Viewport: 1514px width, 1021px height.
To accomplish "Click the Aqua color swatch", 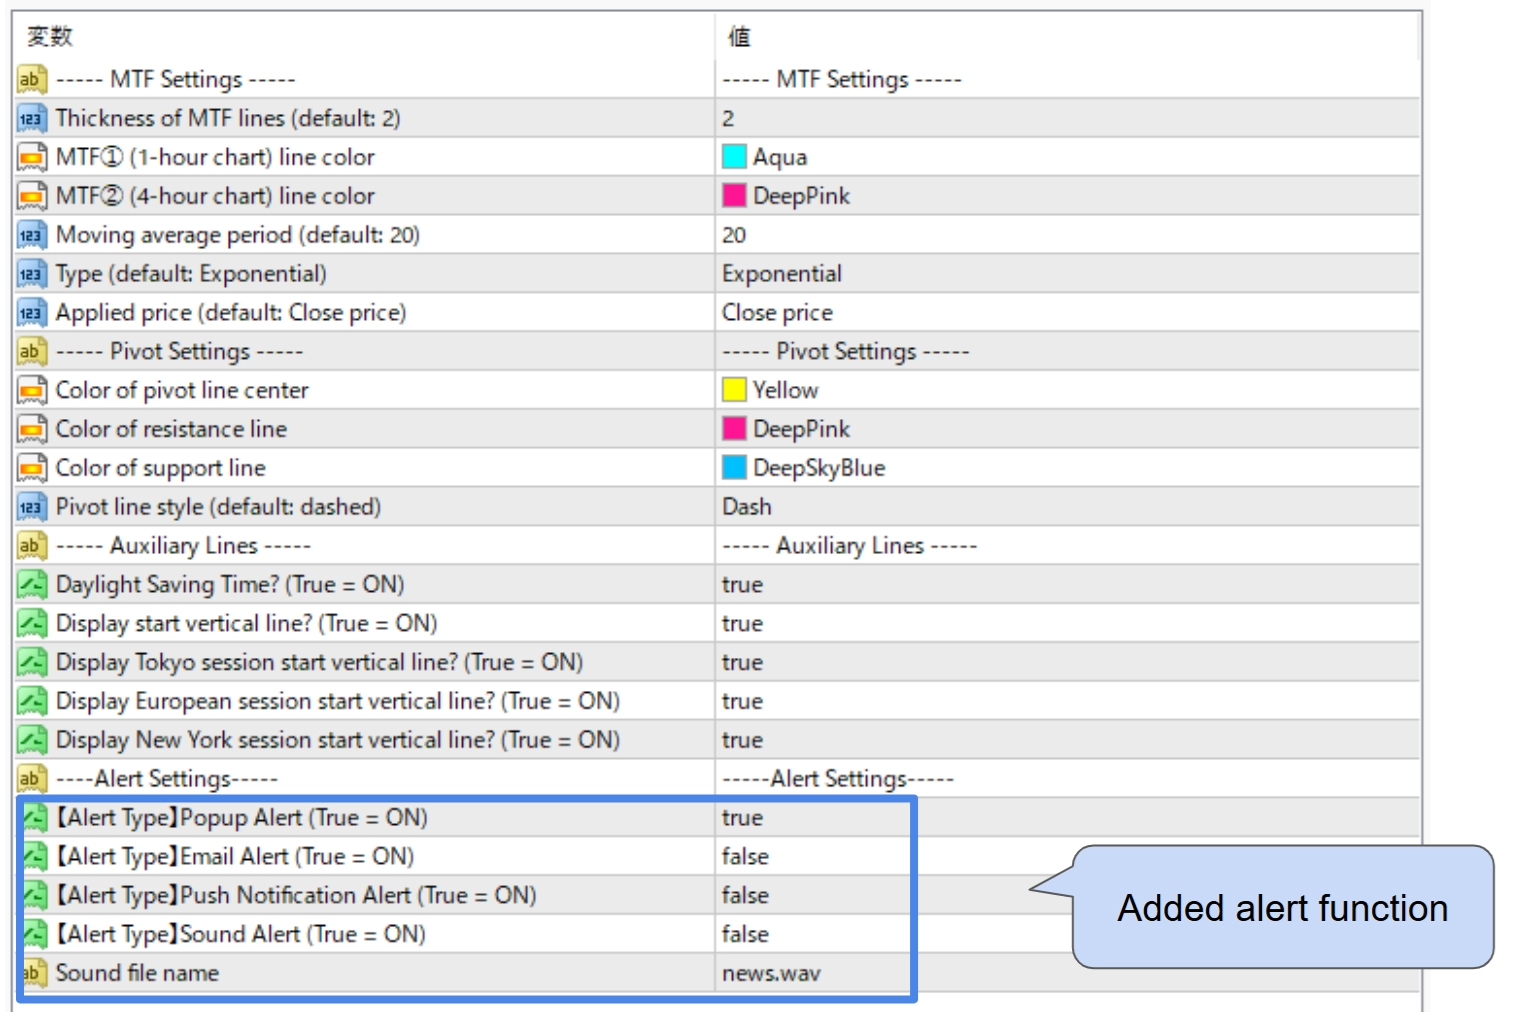I will coord(734,157).
